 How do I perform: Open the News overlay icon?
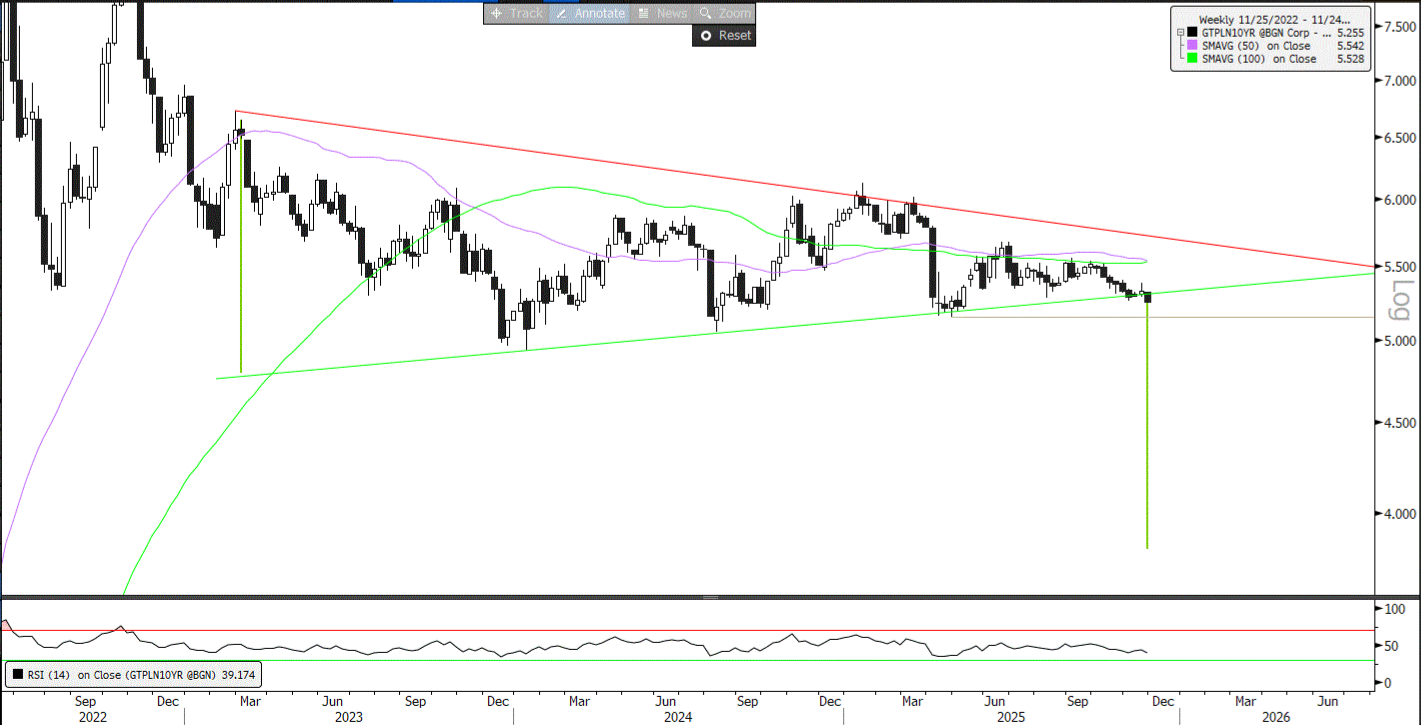[x=644, y=13]
